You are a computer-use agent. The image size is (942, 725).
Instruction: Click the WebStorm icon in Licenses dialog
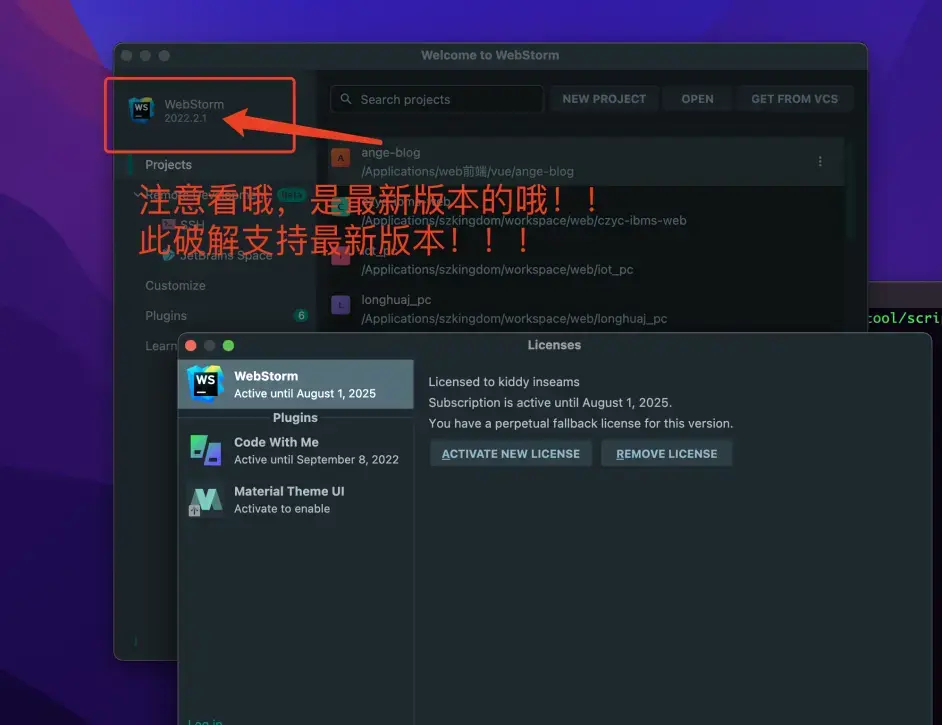[205, 383]
